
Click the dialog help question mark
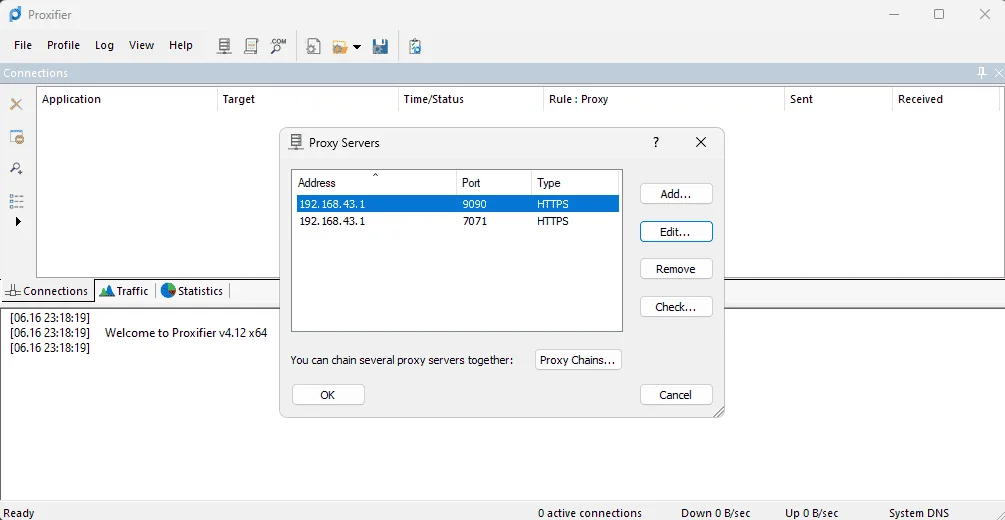pos(656,142)
